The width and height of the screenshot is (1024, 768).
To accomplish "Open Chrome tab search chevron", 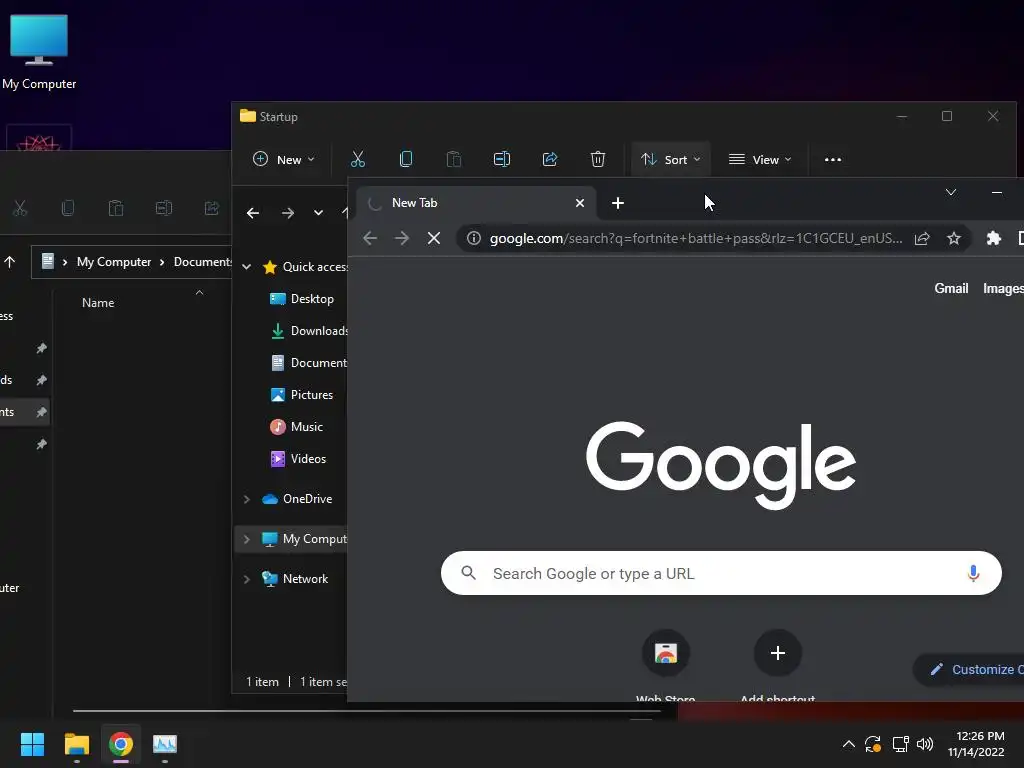I will click(x=951, y=192).
